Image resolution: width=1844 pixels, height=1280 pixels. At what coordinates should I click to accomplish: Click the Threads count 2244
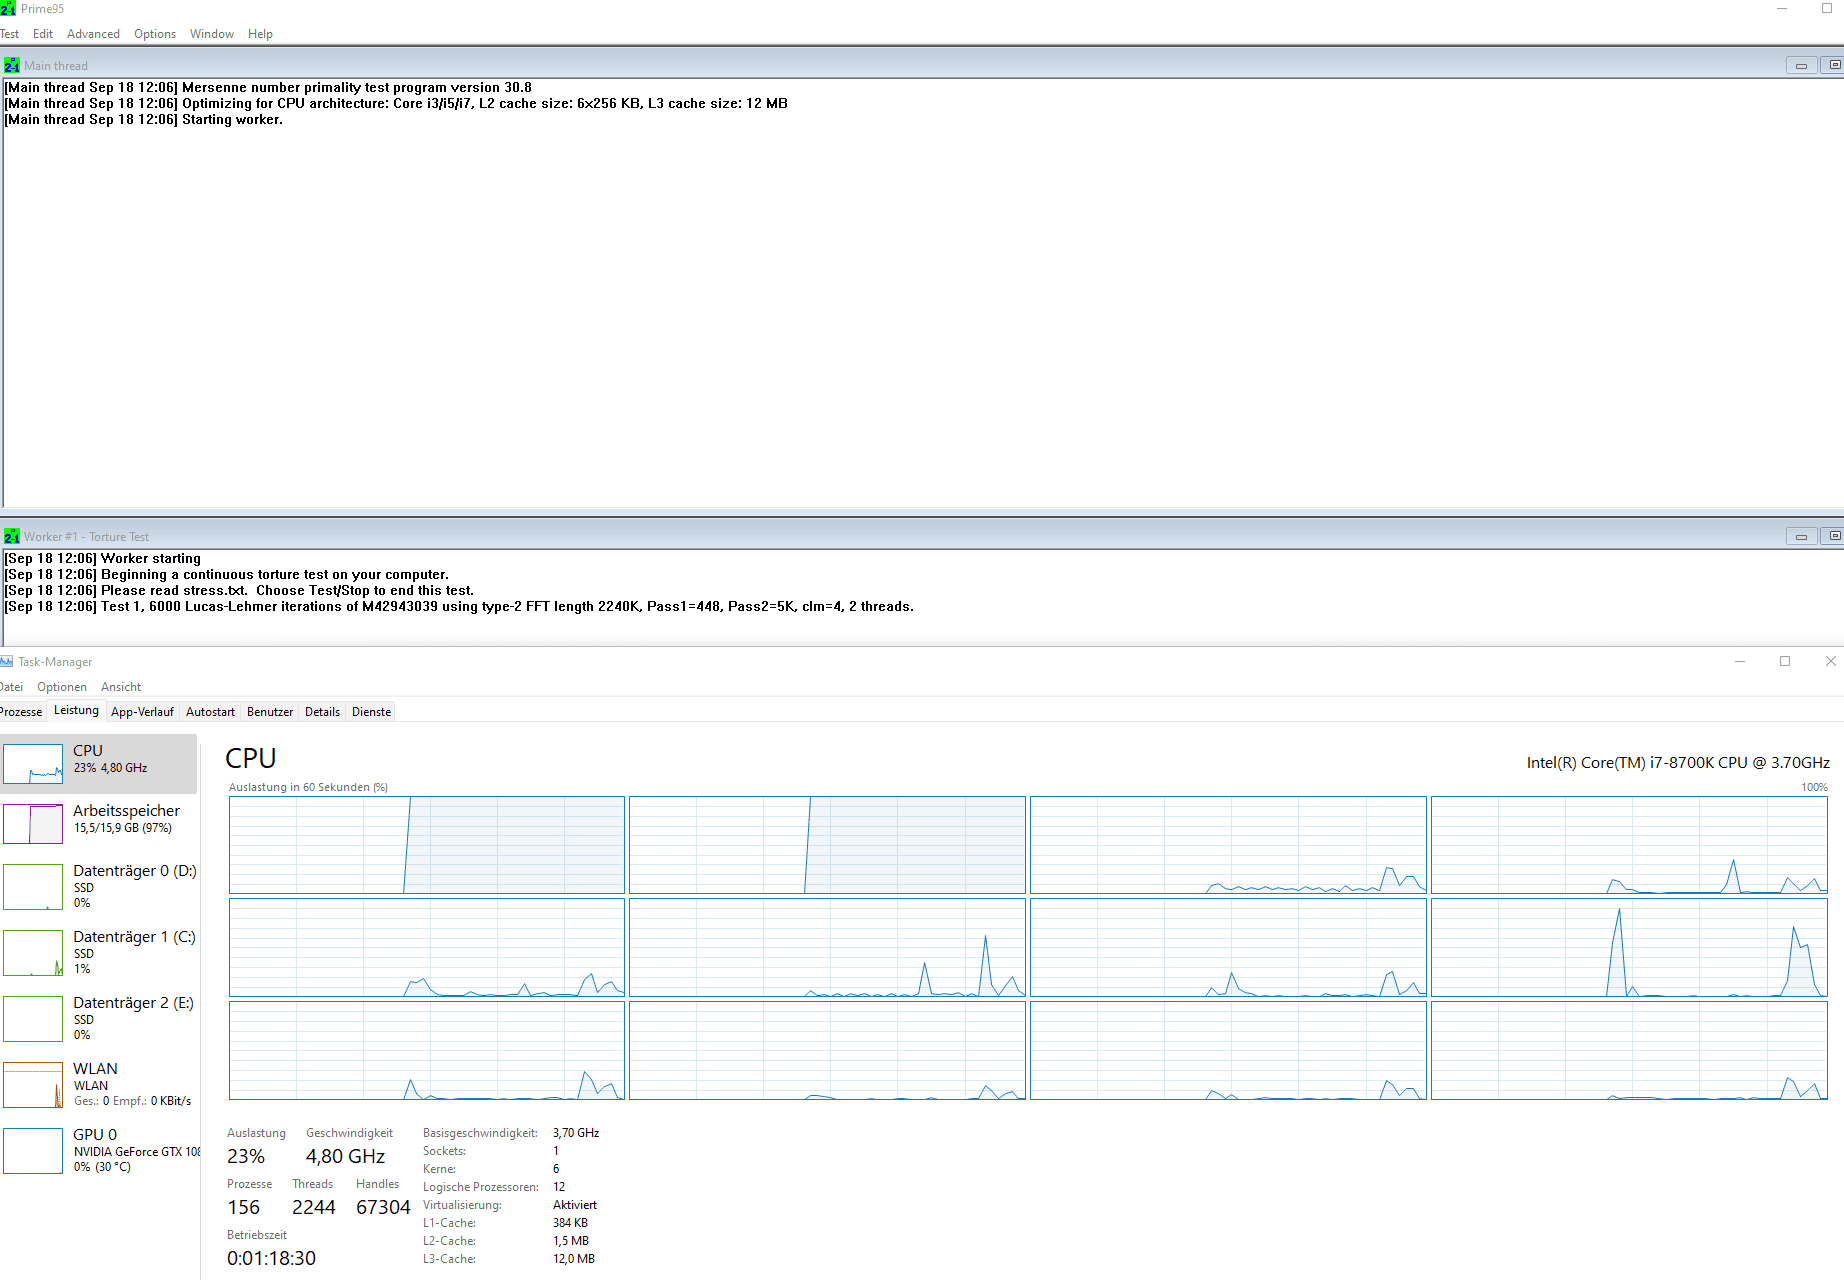pyautogui.click(x=314, y=1207)
